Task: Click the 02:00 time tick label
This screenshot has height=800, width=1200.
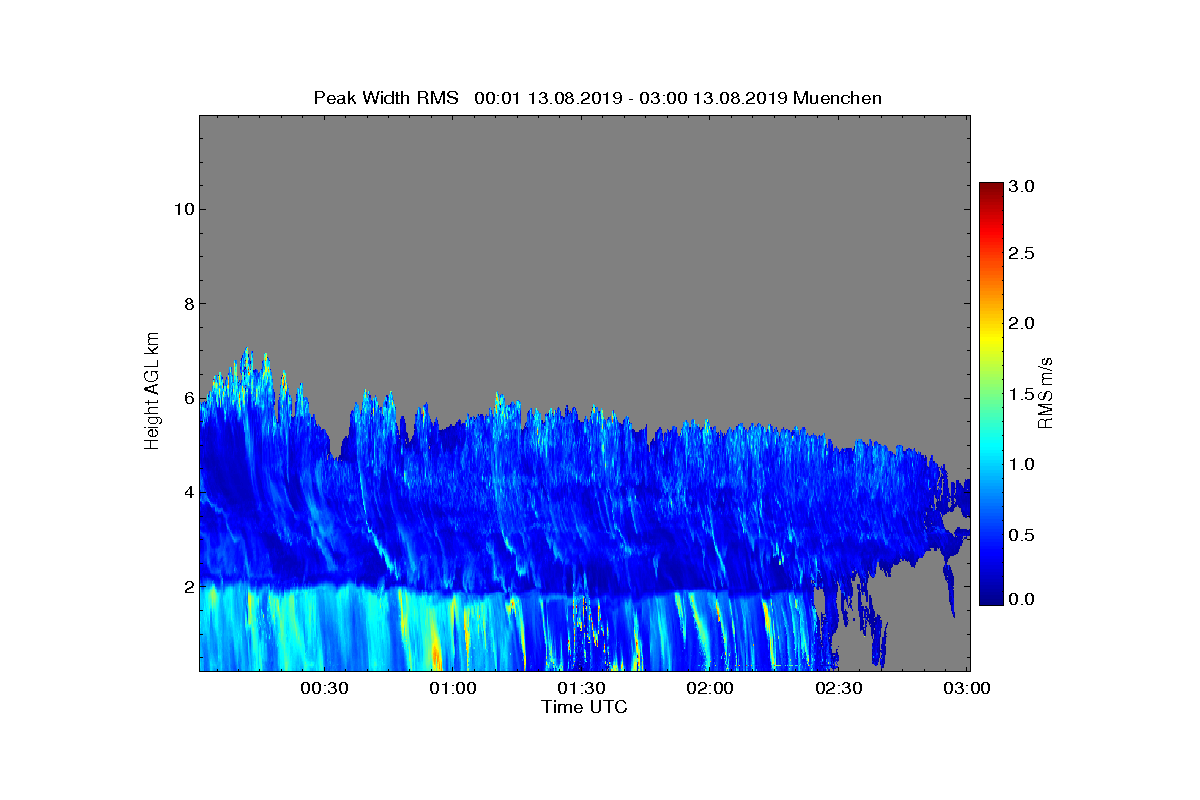Action: coord(710,689)
